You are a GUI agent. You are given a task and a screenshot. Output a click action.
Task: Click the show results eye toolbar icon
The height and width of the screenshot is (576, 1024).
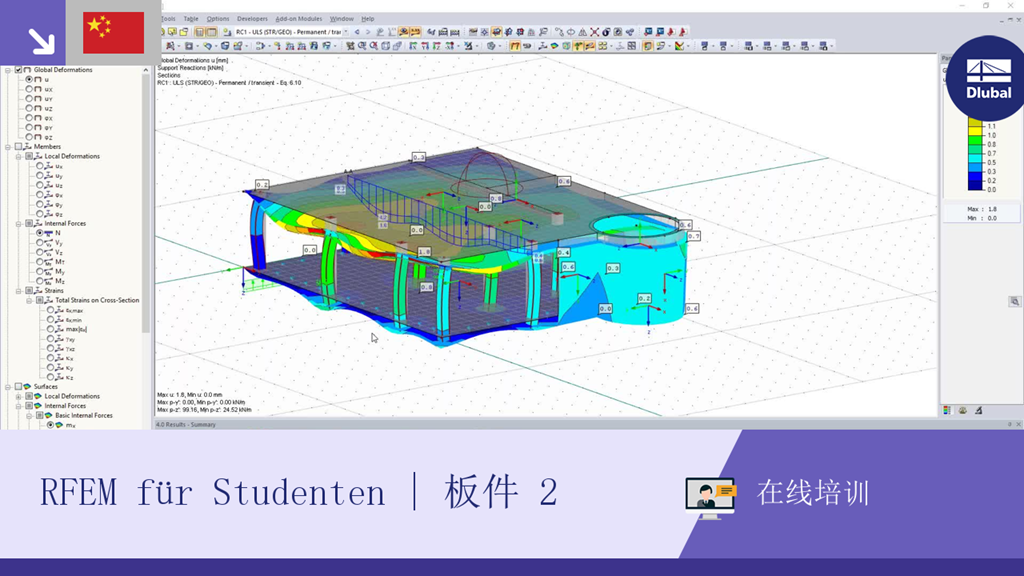[x=404, y=32]
